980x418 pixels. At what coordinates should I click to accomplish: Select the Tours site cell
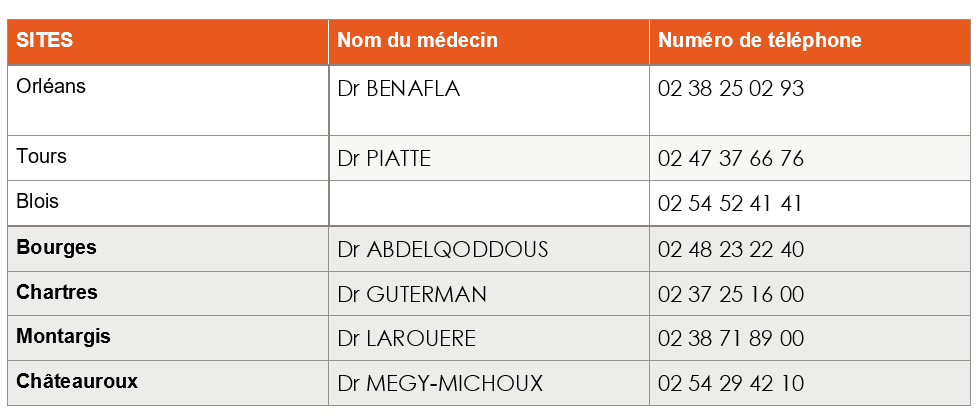[x=42, y=157]
